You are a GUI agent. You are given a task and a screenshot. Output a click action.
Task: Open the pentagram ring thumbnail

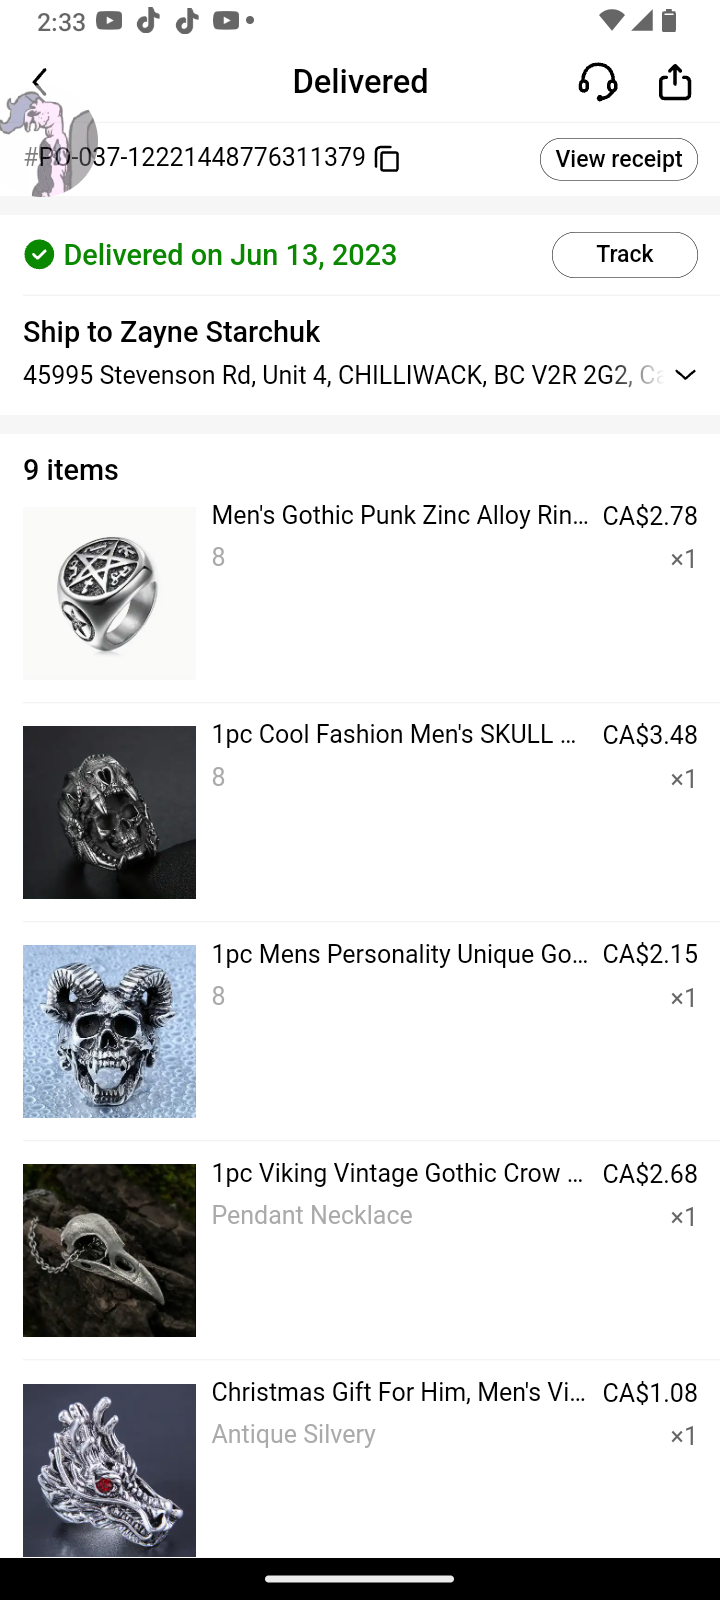tap(109, 593)
